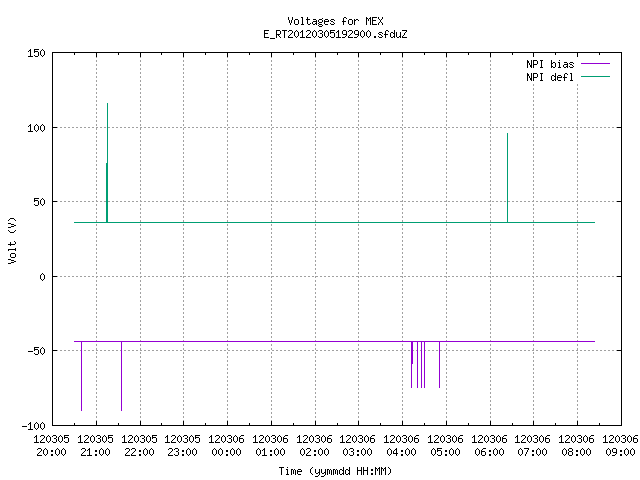Click the purple bias dip near 21:30
Image resolution: width=640 pixels, height=480 pixels.
tap(122, 376)
